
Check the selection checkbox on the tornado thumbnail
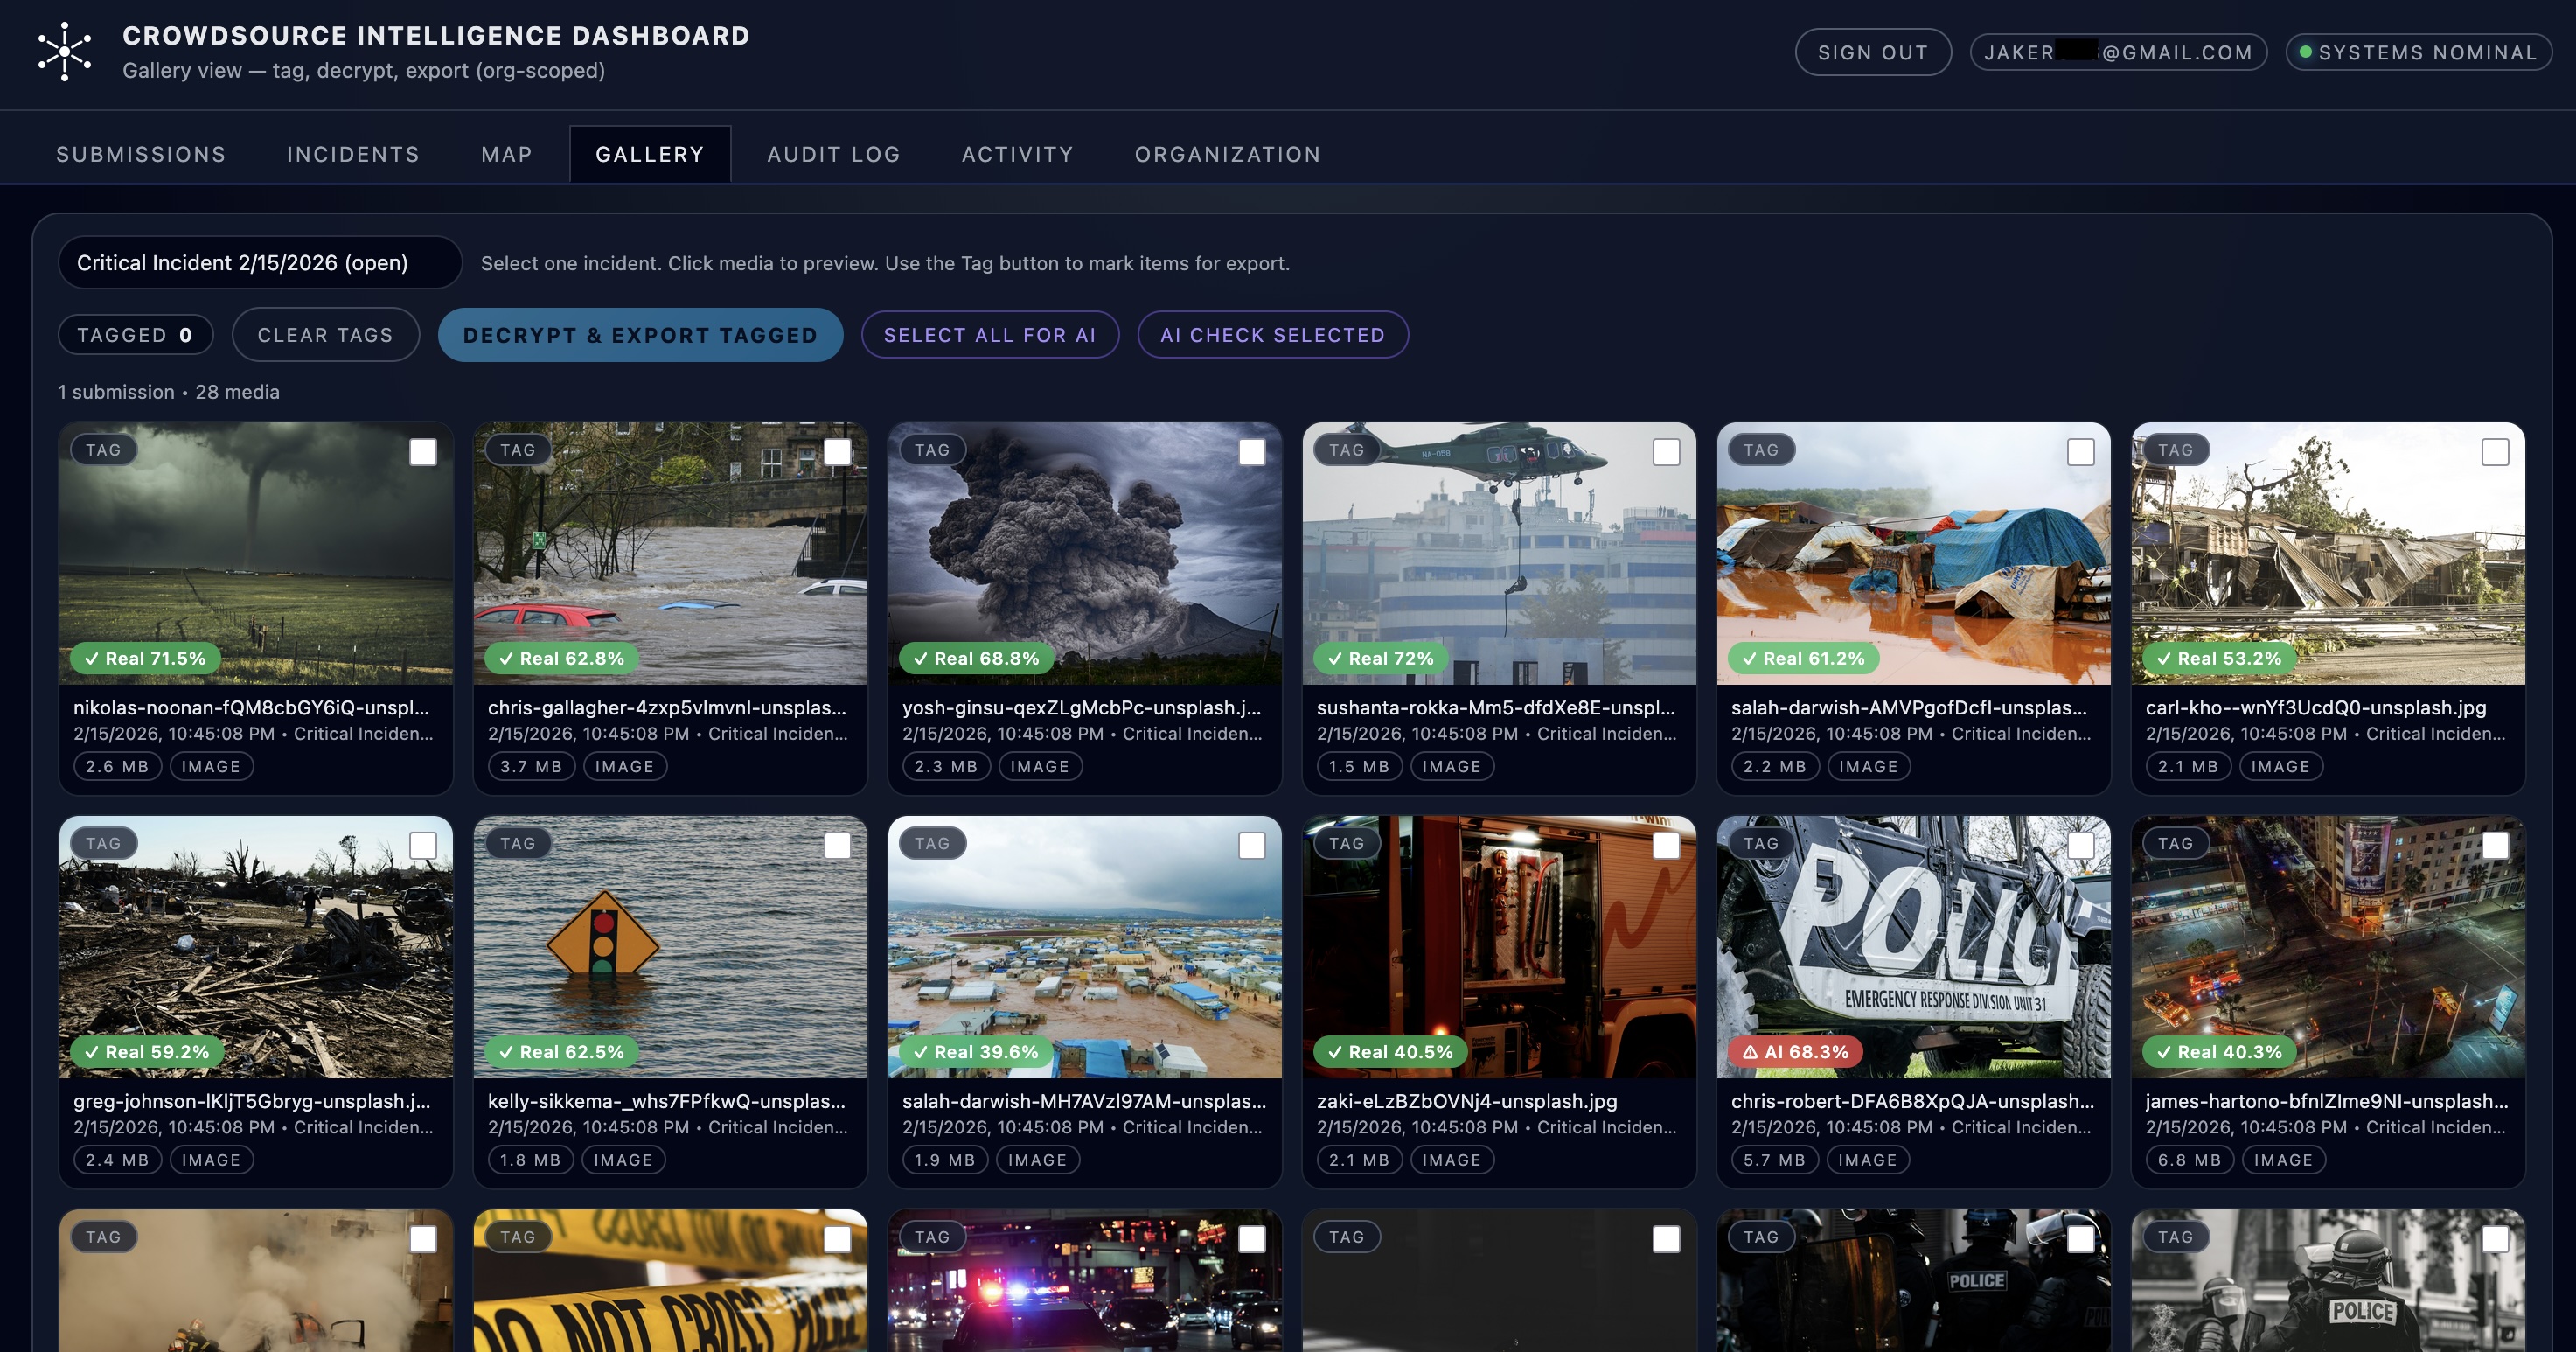coord(423,452)
